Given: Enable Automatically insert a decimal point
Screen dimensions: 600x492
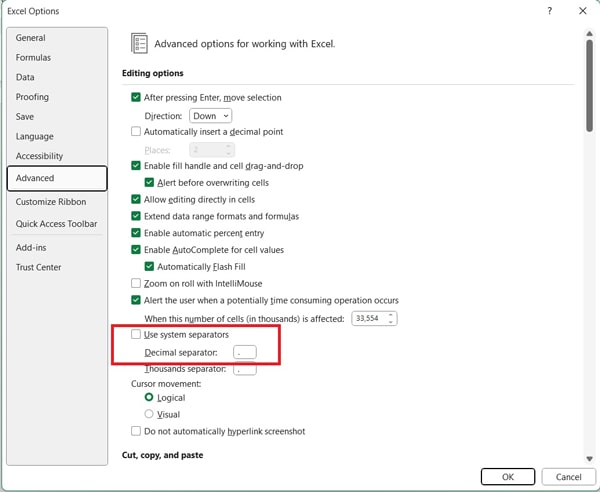Looking at the screenshot, I should (x=137, y=131).
